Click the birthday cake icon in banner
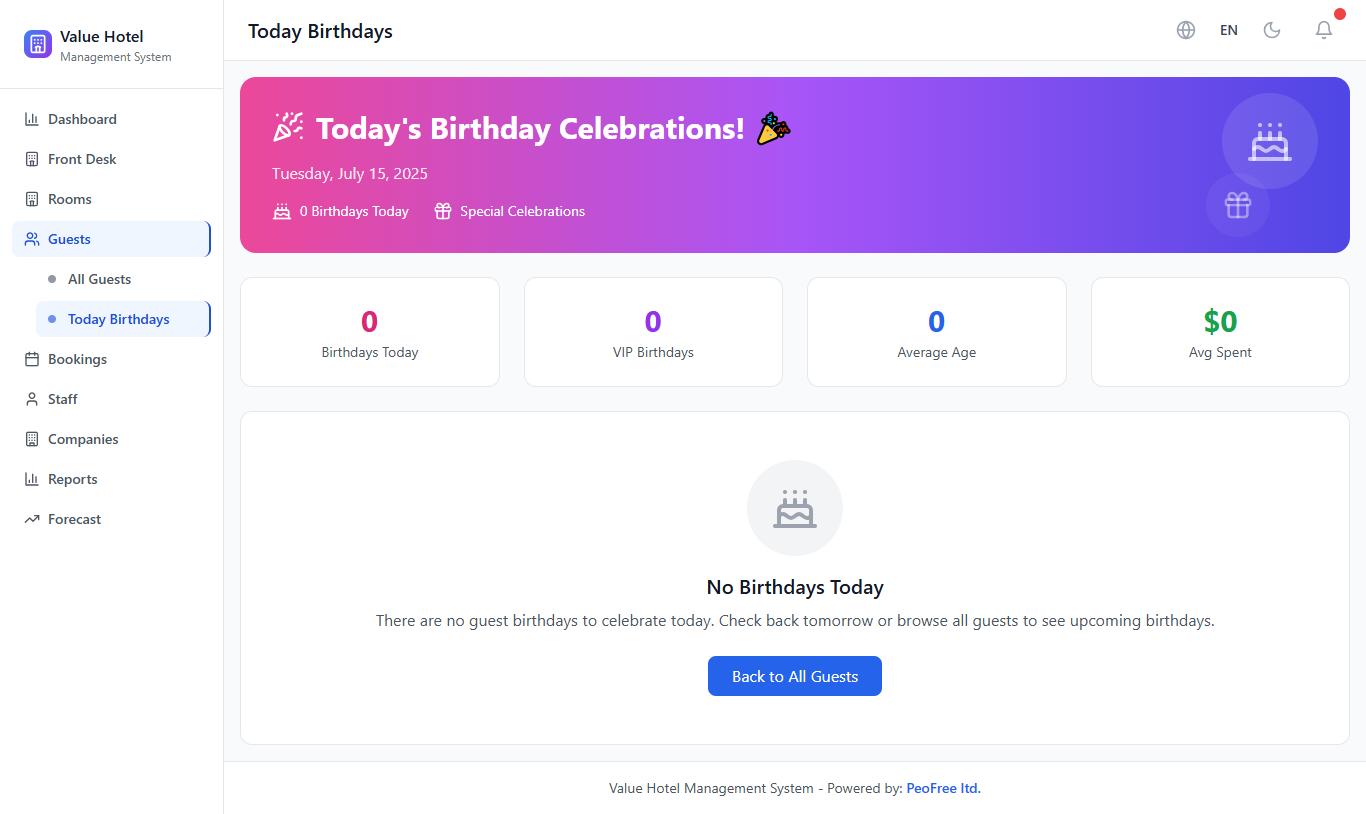 [1269, 142]
